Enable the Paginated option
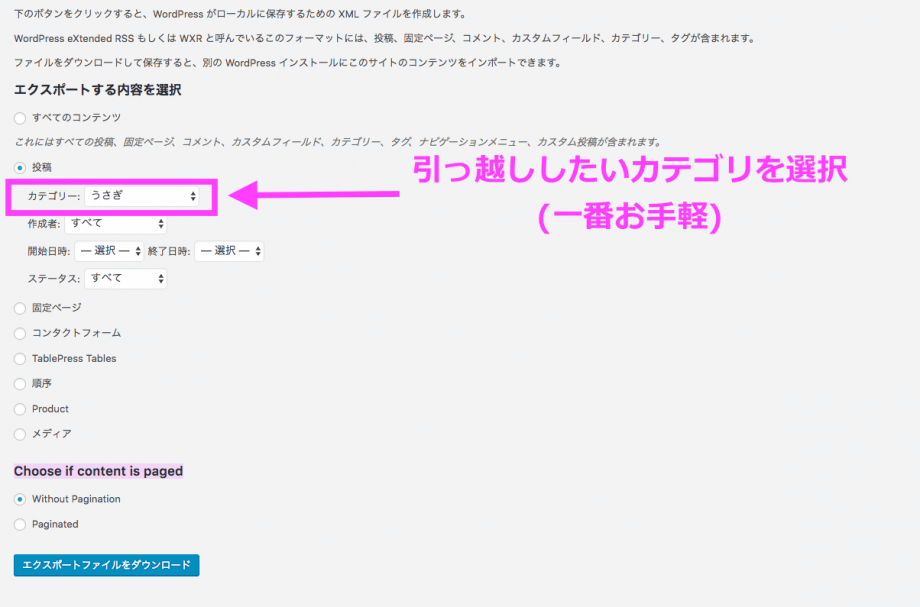Image resolution: width=920 pixels, height=607 pixels. [20, 525]
